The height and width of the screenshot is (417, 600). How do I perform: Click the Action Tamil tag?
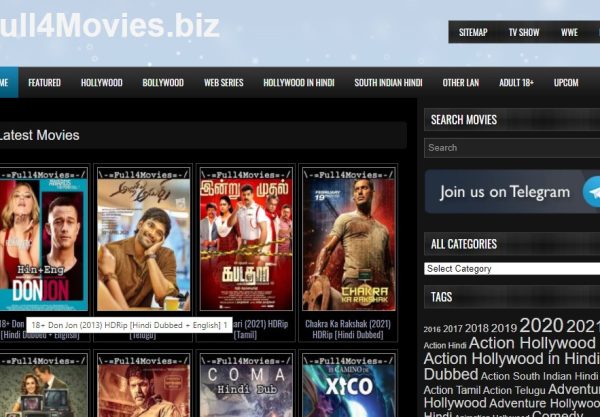coord(452,390)
